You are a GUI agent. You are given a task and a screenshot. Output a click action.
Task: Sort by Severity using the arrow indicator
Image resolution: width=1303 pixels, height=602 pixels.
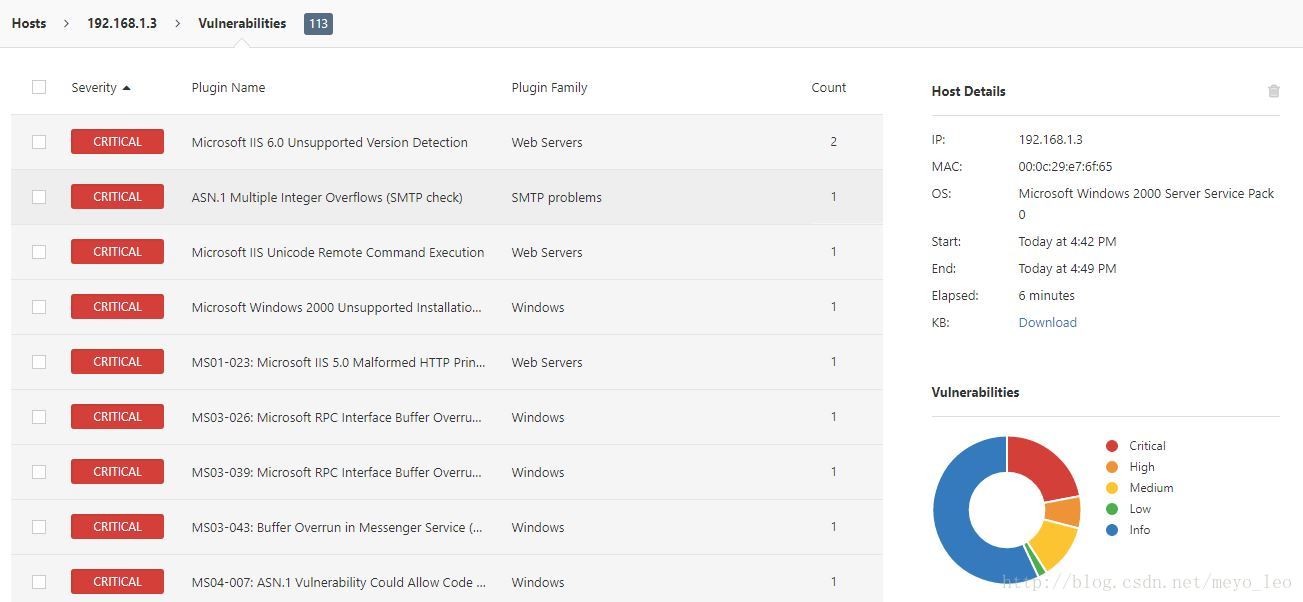pos(127,88)
